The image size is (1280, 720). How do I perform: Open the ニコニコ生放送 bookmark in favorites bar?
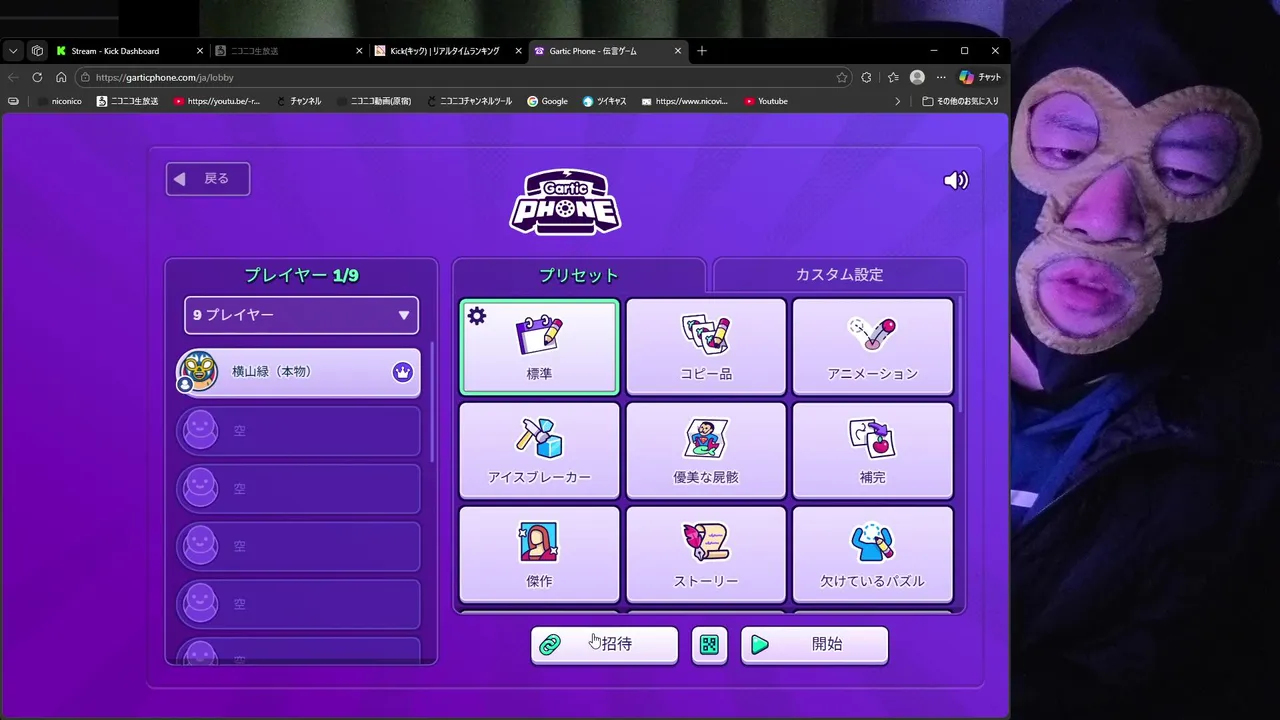coord(127,101)
